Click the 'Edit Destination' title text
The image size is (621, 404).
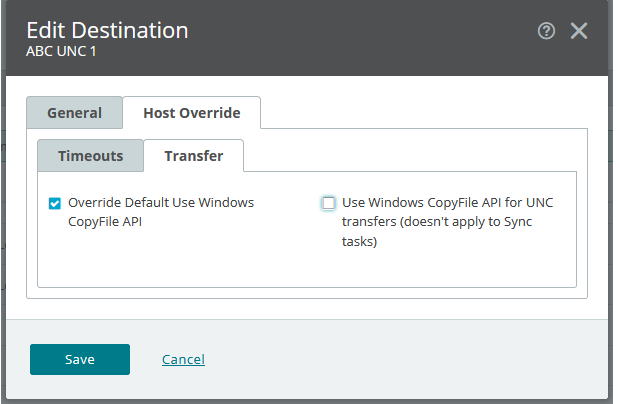pos(107,30)
